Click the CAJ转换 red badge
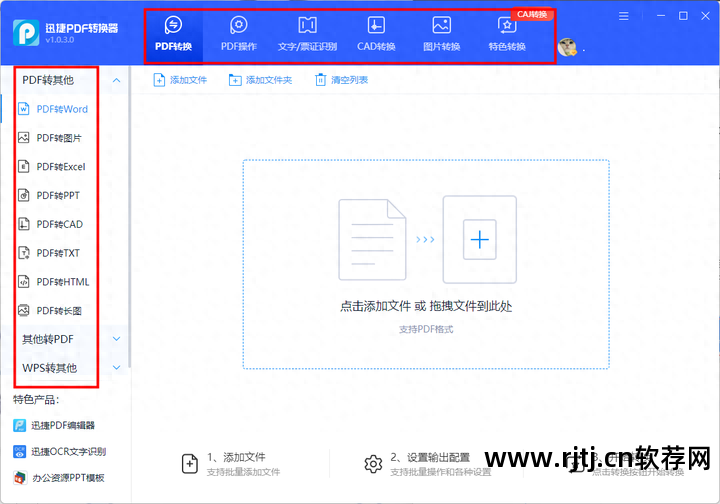 [532, 14]
